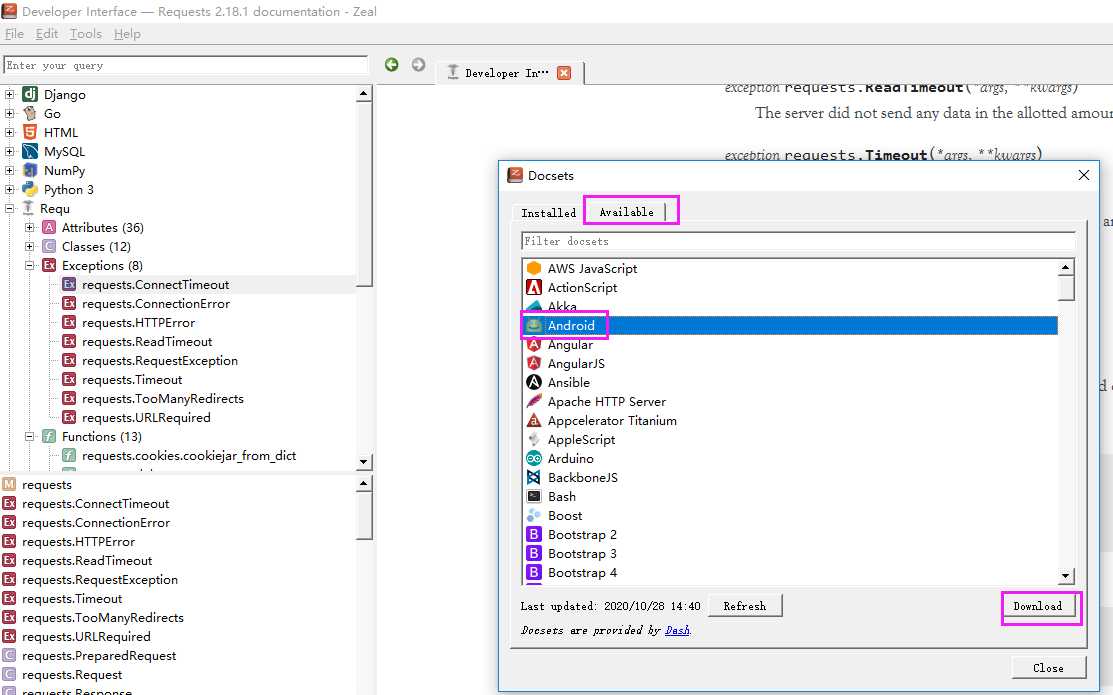Click the Appcelerator Titanium docset icon
1113x695 pixels.
tap(534, 420)
